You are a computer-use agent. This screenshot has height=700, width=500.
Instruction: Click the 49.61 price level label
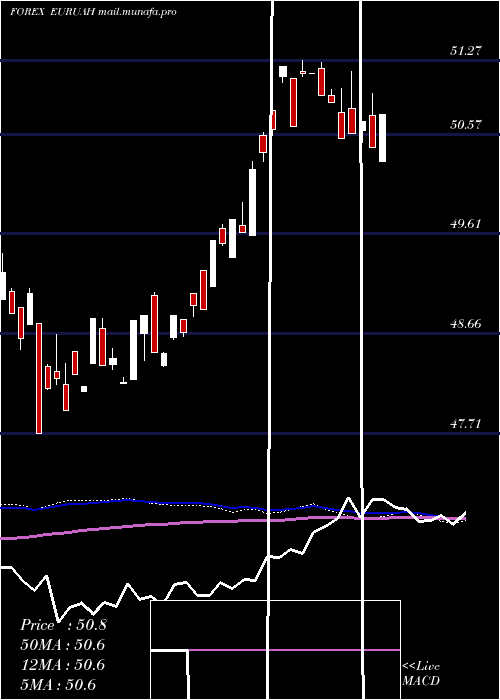466,224
